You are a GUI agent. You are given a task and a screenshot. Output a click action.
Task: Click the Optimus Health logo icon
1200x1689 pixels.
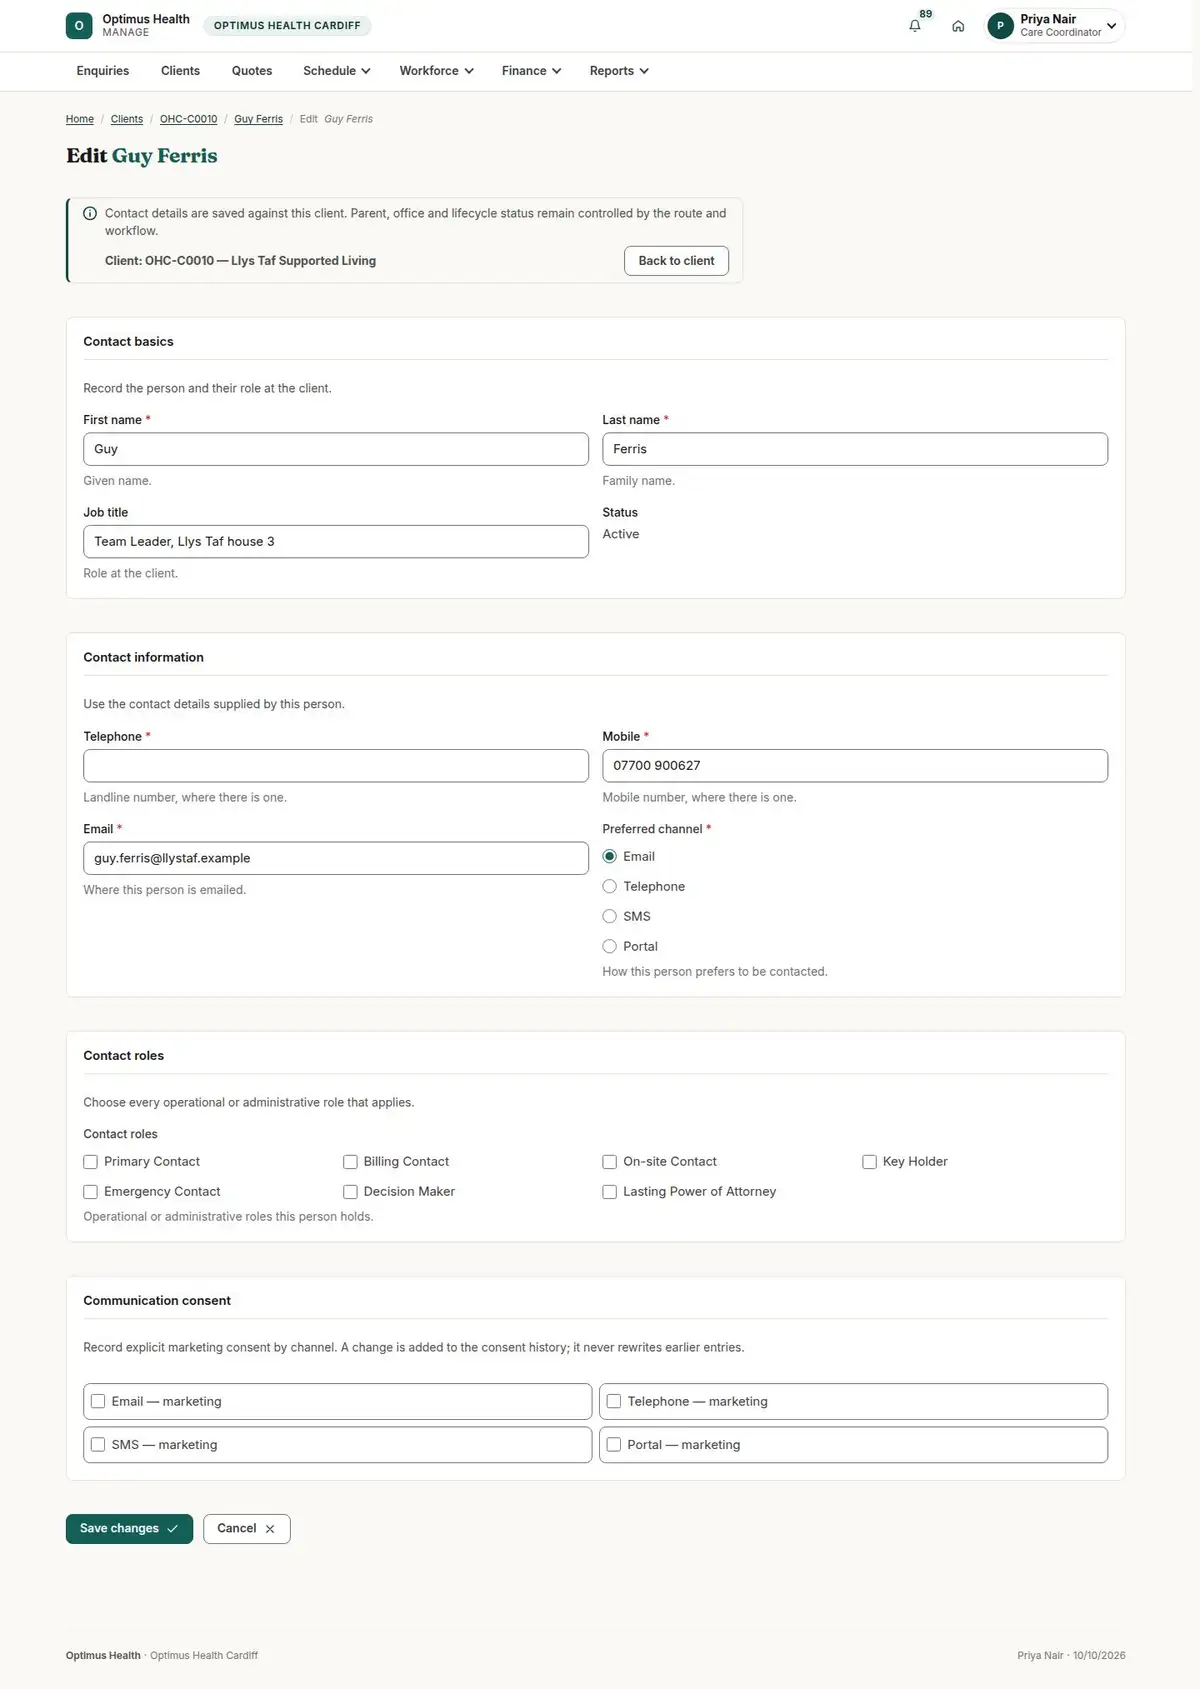(79, 26)
